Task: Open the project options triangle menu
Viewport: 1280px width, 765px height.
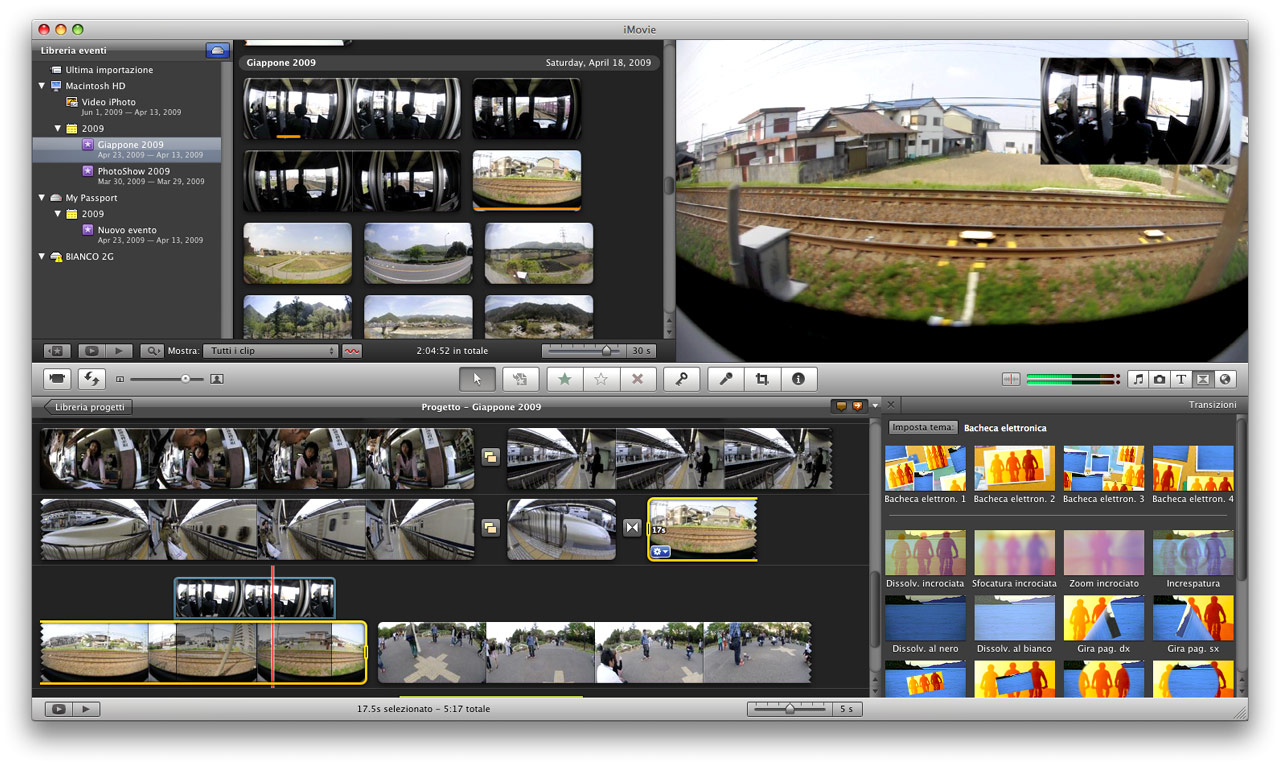Action: click(x=876, y=406)
